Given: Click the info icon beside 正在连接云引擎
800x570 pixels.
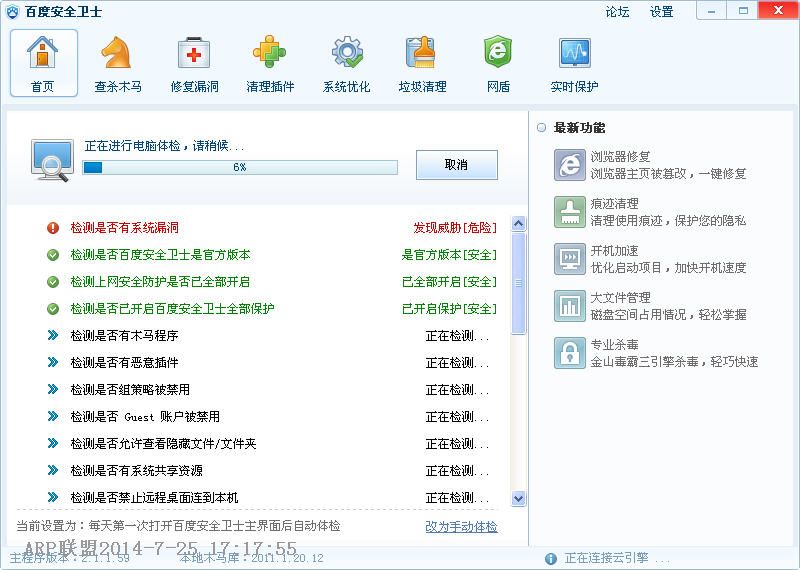Looking at the screenshot, I should (x=551, y=559).
